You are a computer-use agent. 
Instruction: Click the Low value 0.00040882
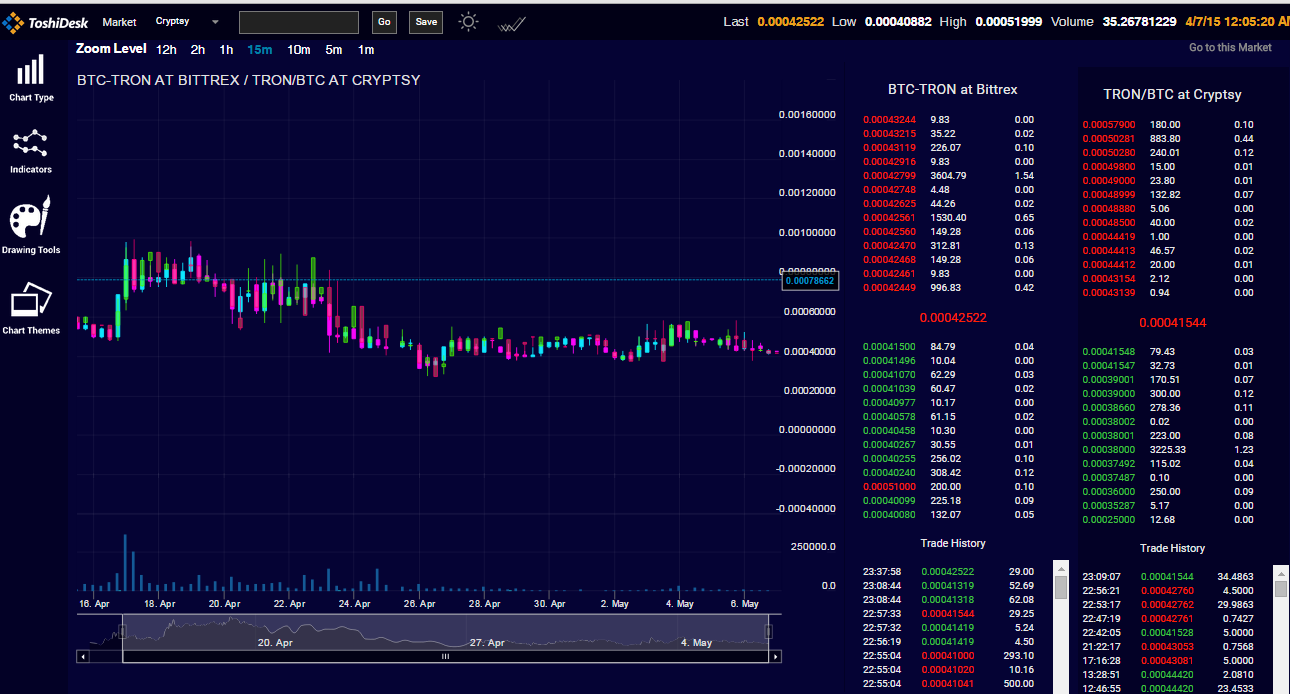(898, 22)
